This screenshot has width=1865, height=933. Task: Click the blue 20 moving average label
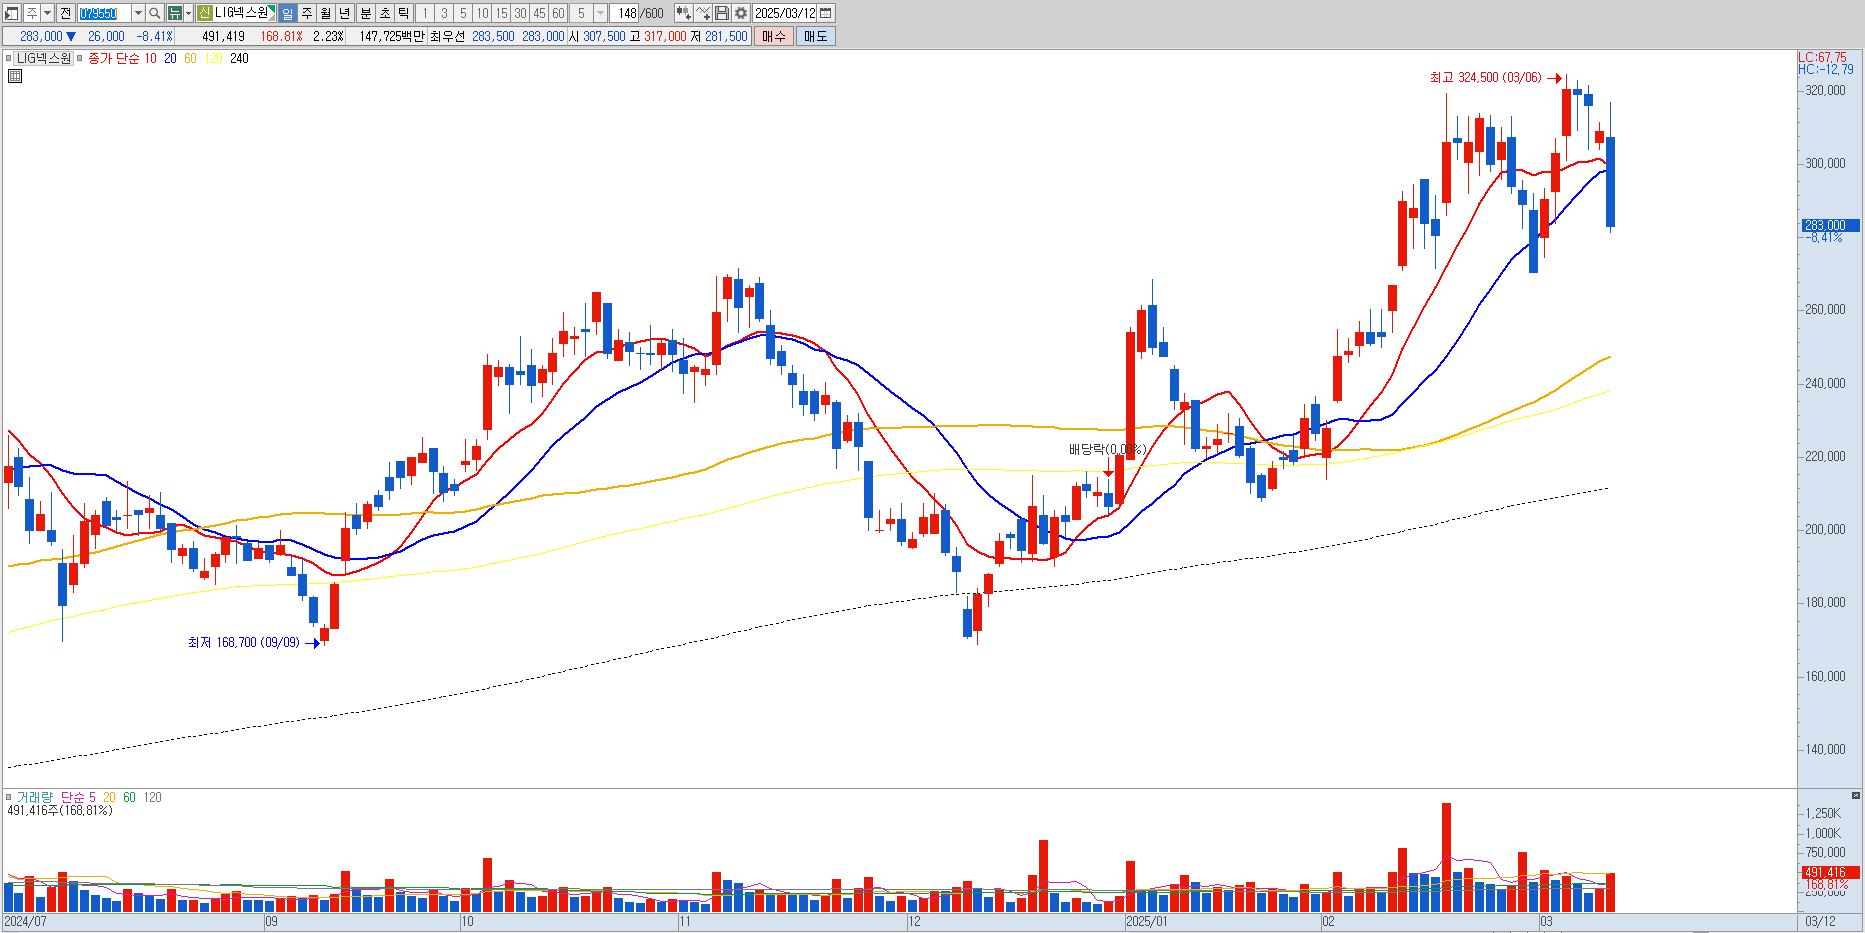tap(170, 58)
